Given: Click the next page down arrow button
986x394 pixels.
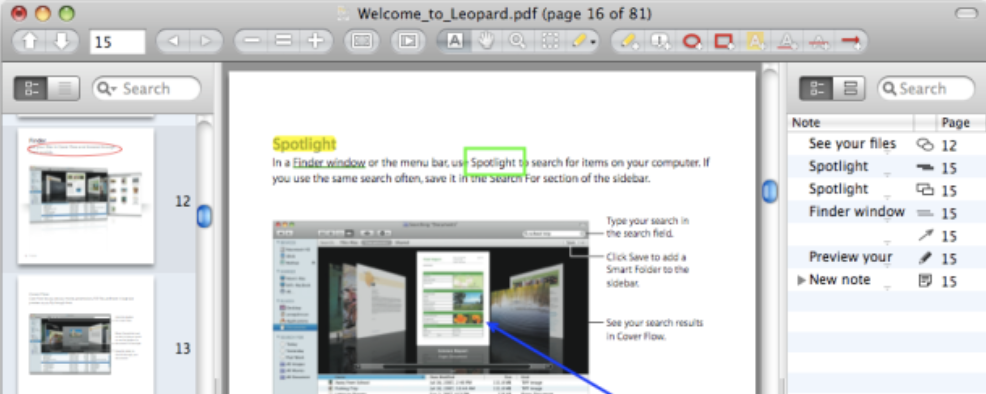Looking at the screenshot, I should click(x=62, y=41).
